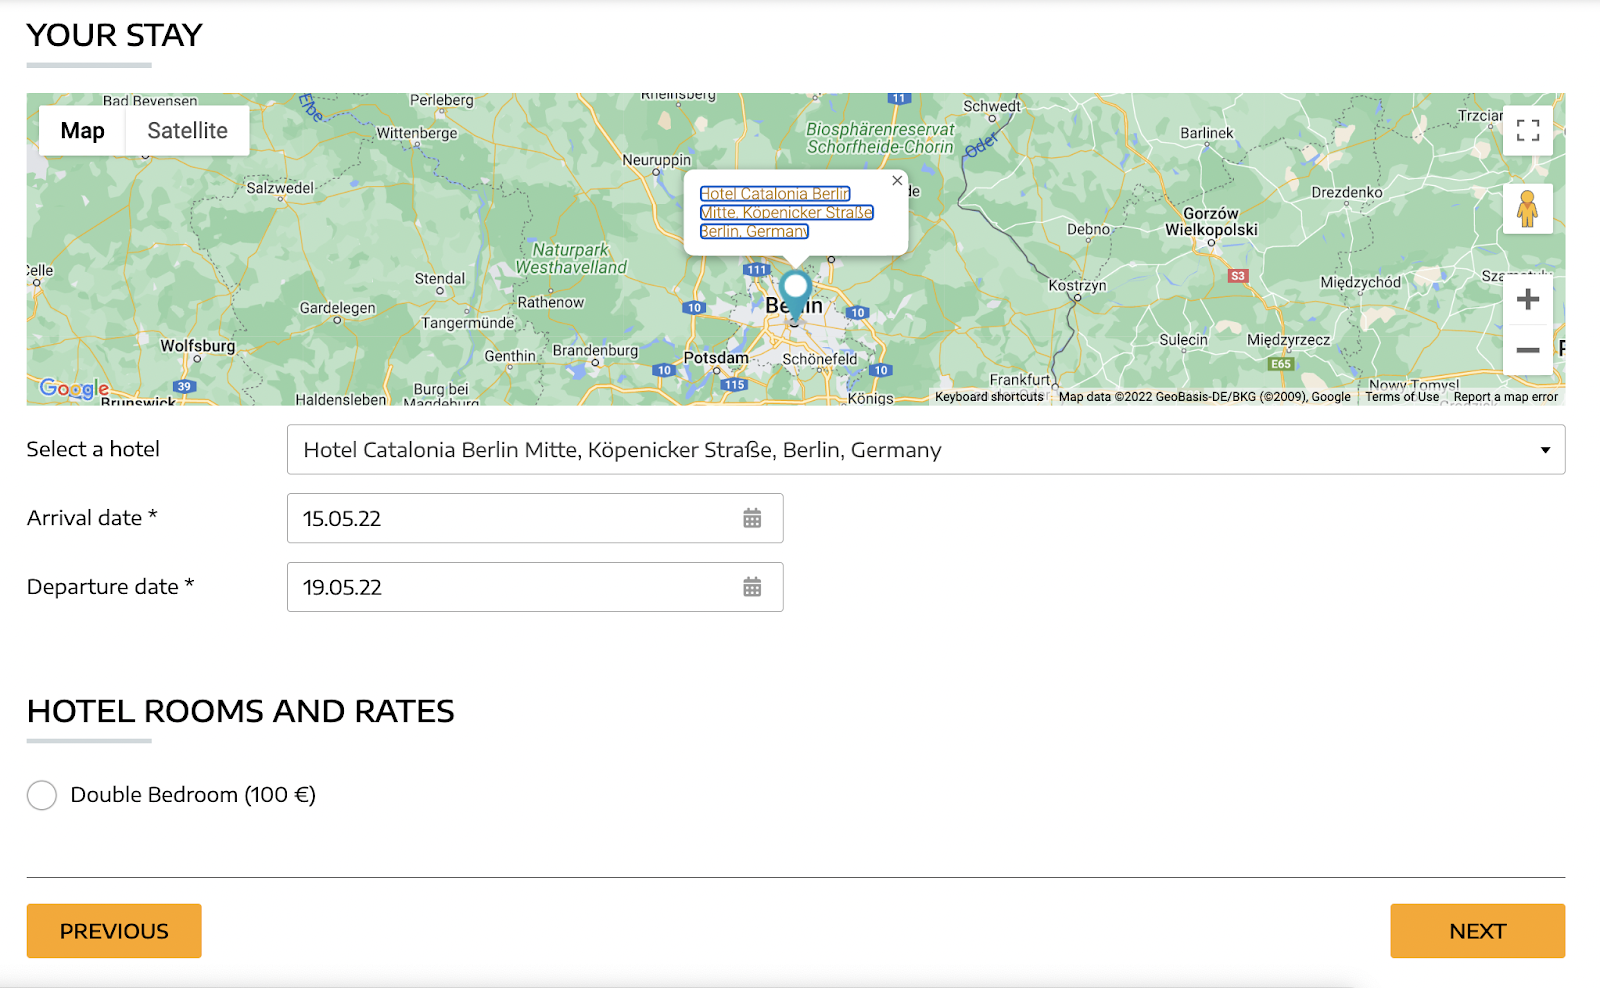
Task: Click Stendal label on map
Action: point(440,279)
